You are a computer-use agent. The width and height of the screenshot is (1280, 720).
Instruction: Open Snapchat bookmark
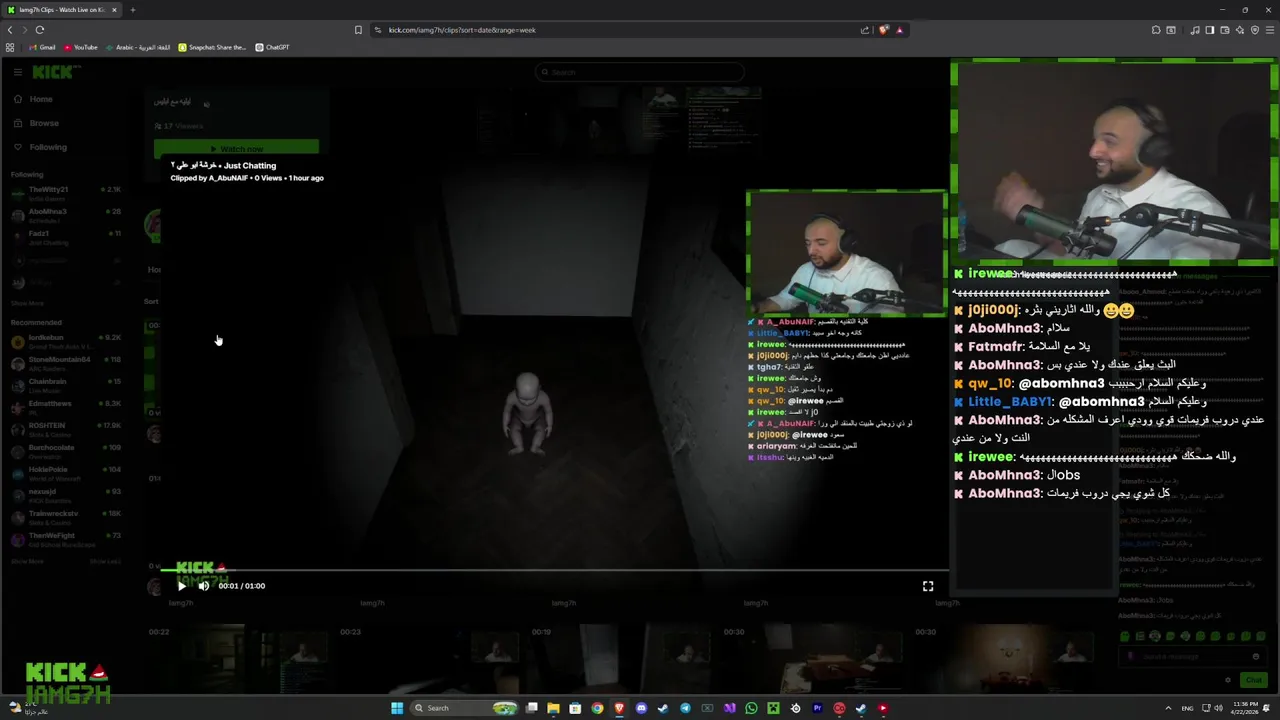[x=212, y=47]
